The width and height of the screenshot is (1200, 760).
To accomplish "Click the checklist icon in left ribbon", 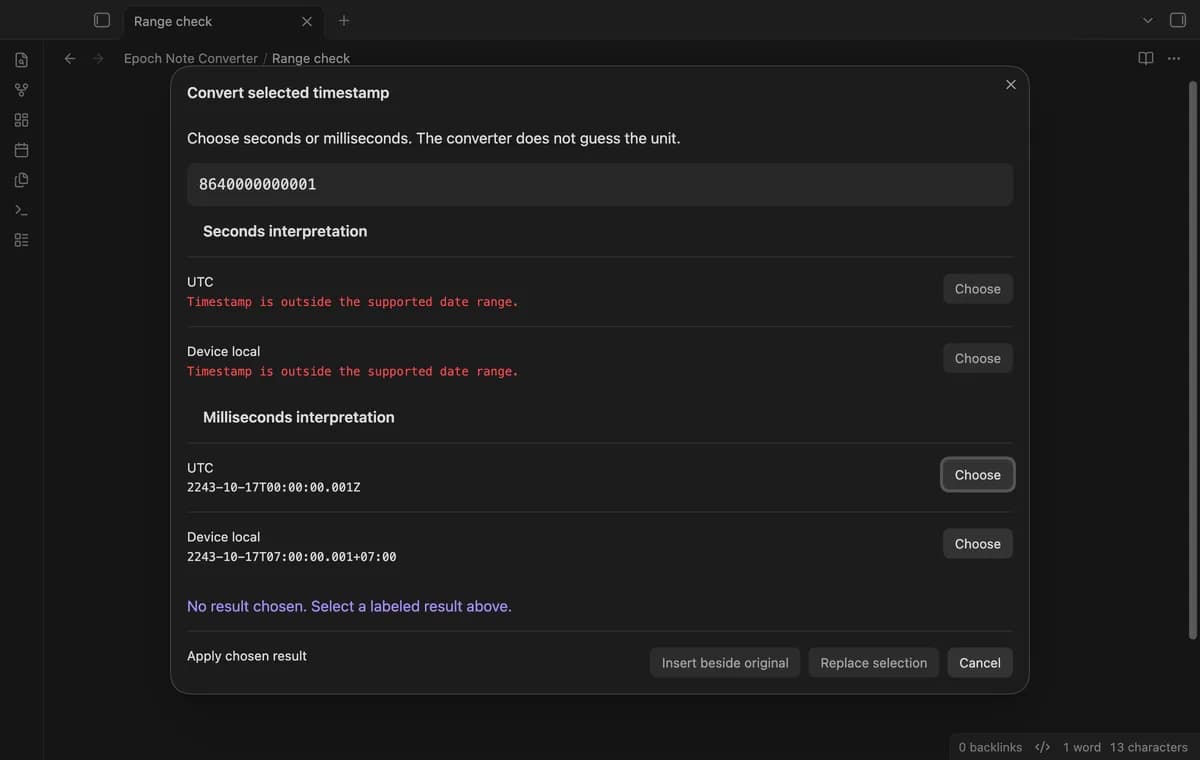I will [21, 240].
